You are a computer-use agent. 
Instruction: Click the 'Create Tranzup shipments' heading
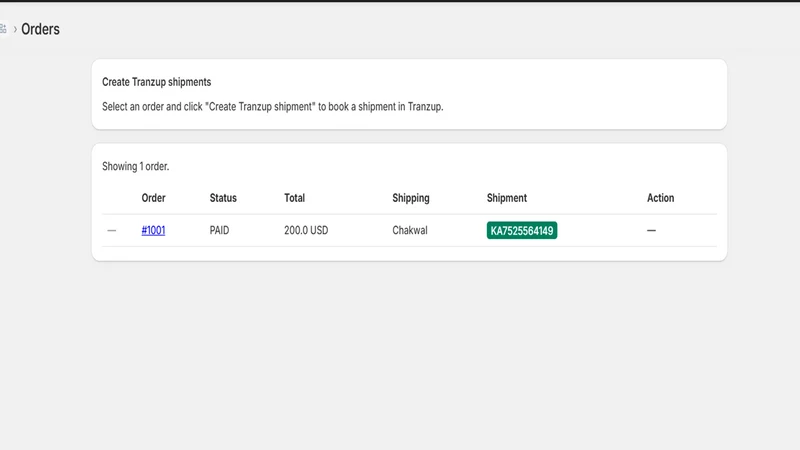pos(157,82)
